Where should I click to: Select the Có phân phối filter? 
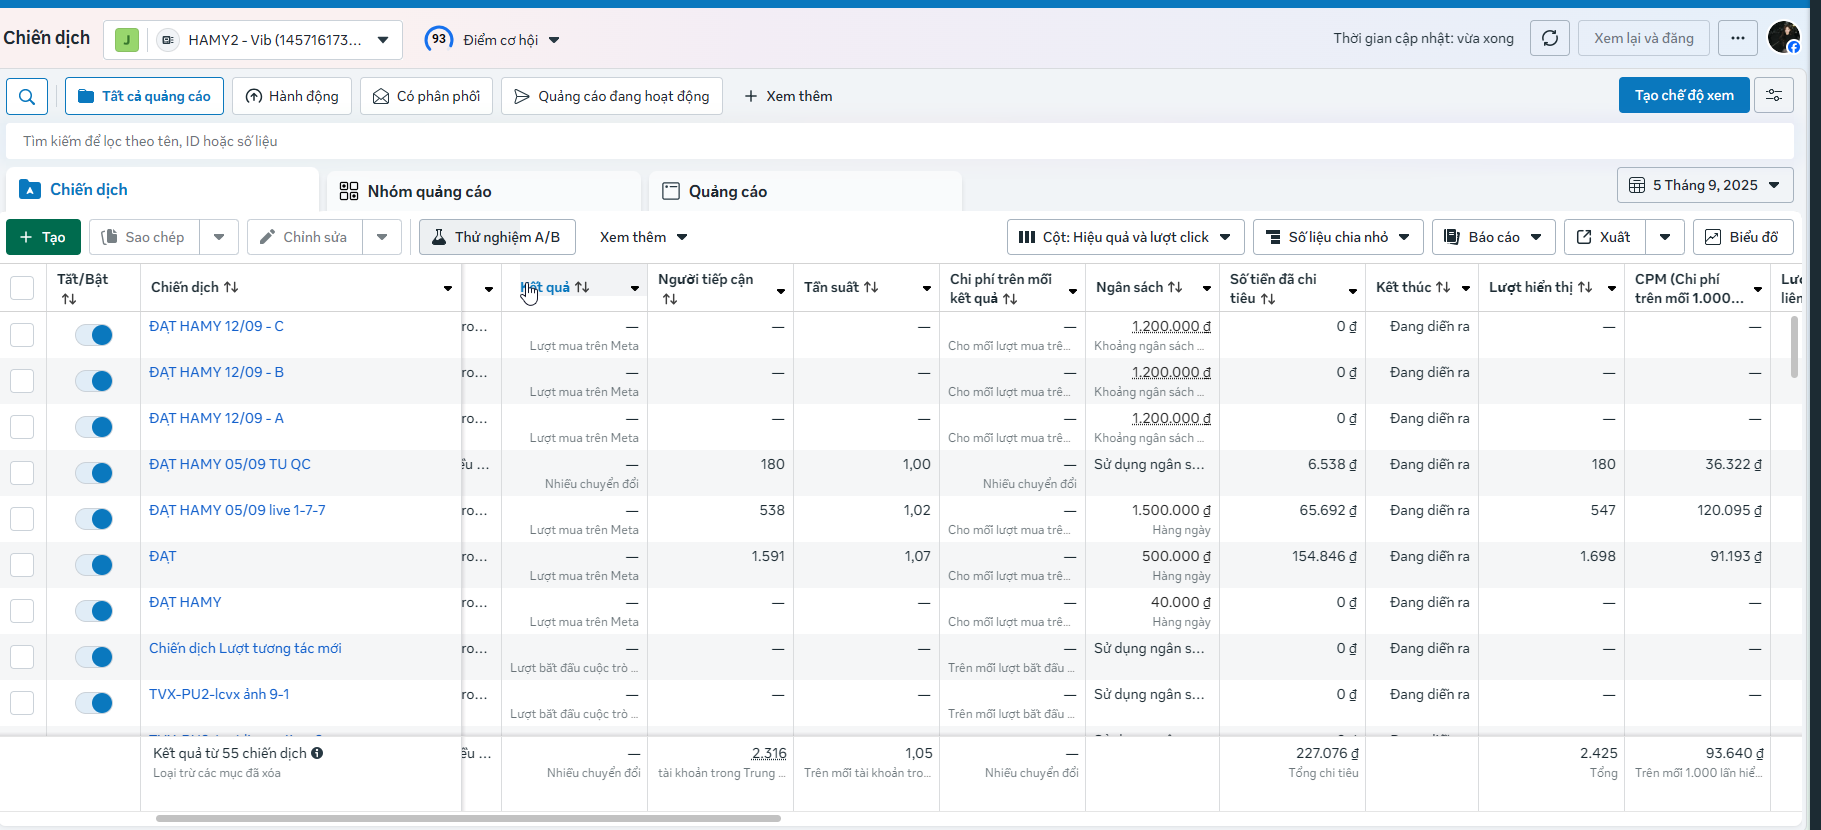(426, 96)
